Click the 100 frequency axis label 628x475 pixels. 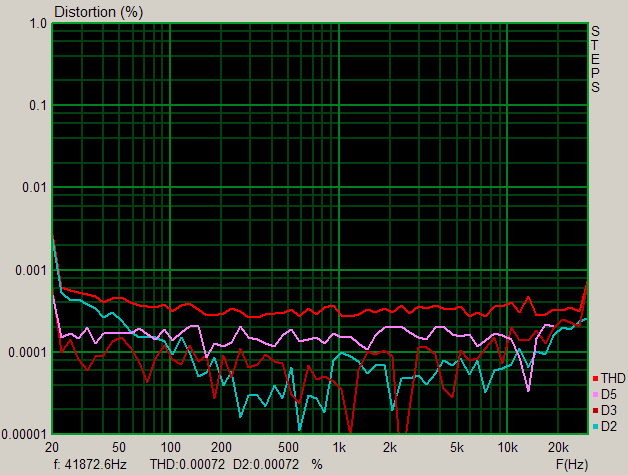pos(170,446)
